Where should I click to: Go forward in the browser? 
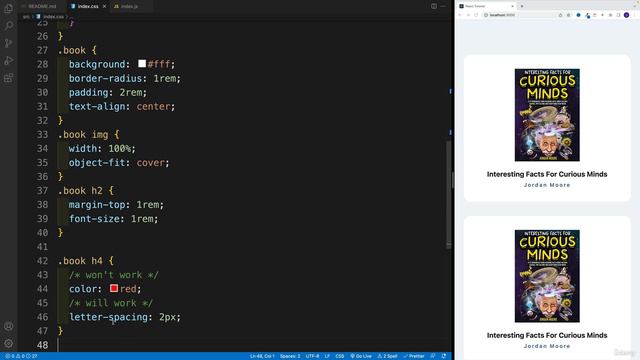(468, 15)
